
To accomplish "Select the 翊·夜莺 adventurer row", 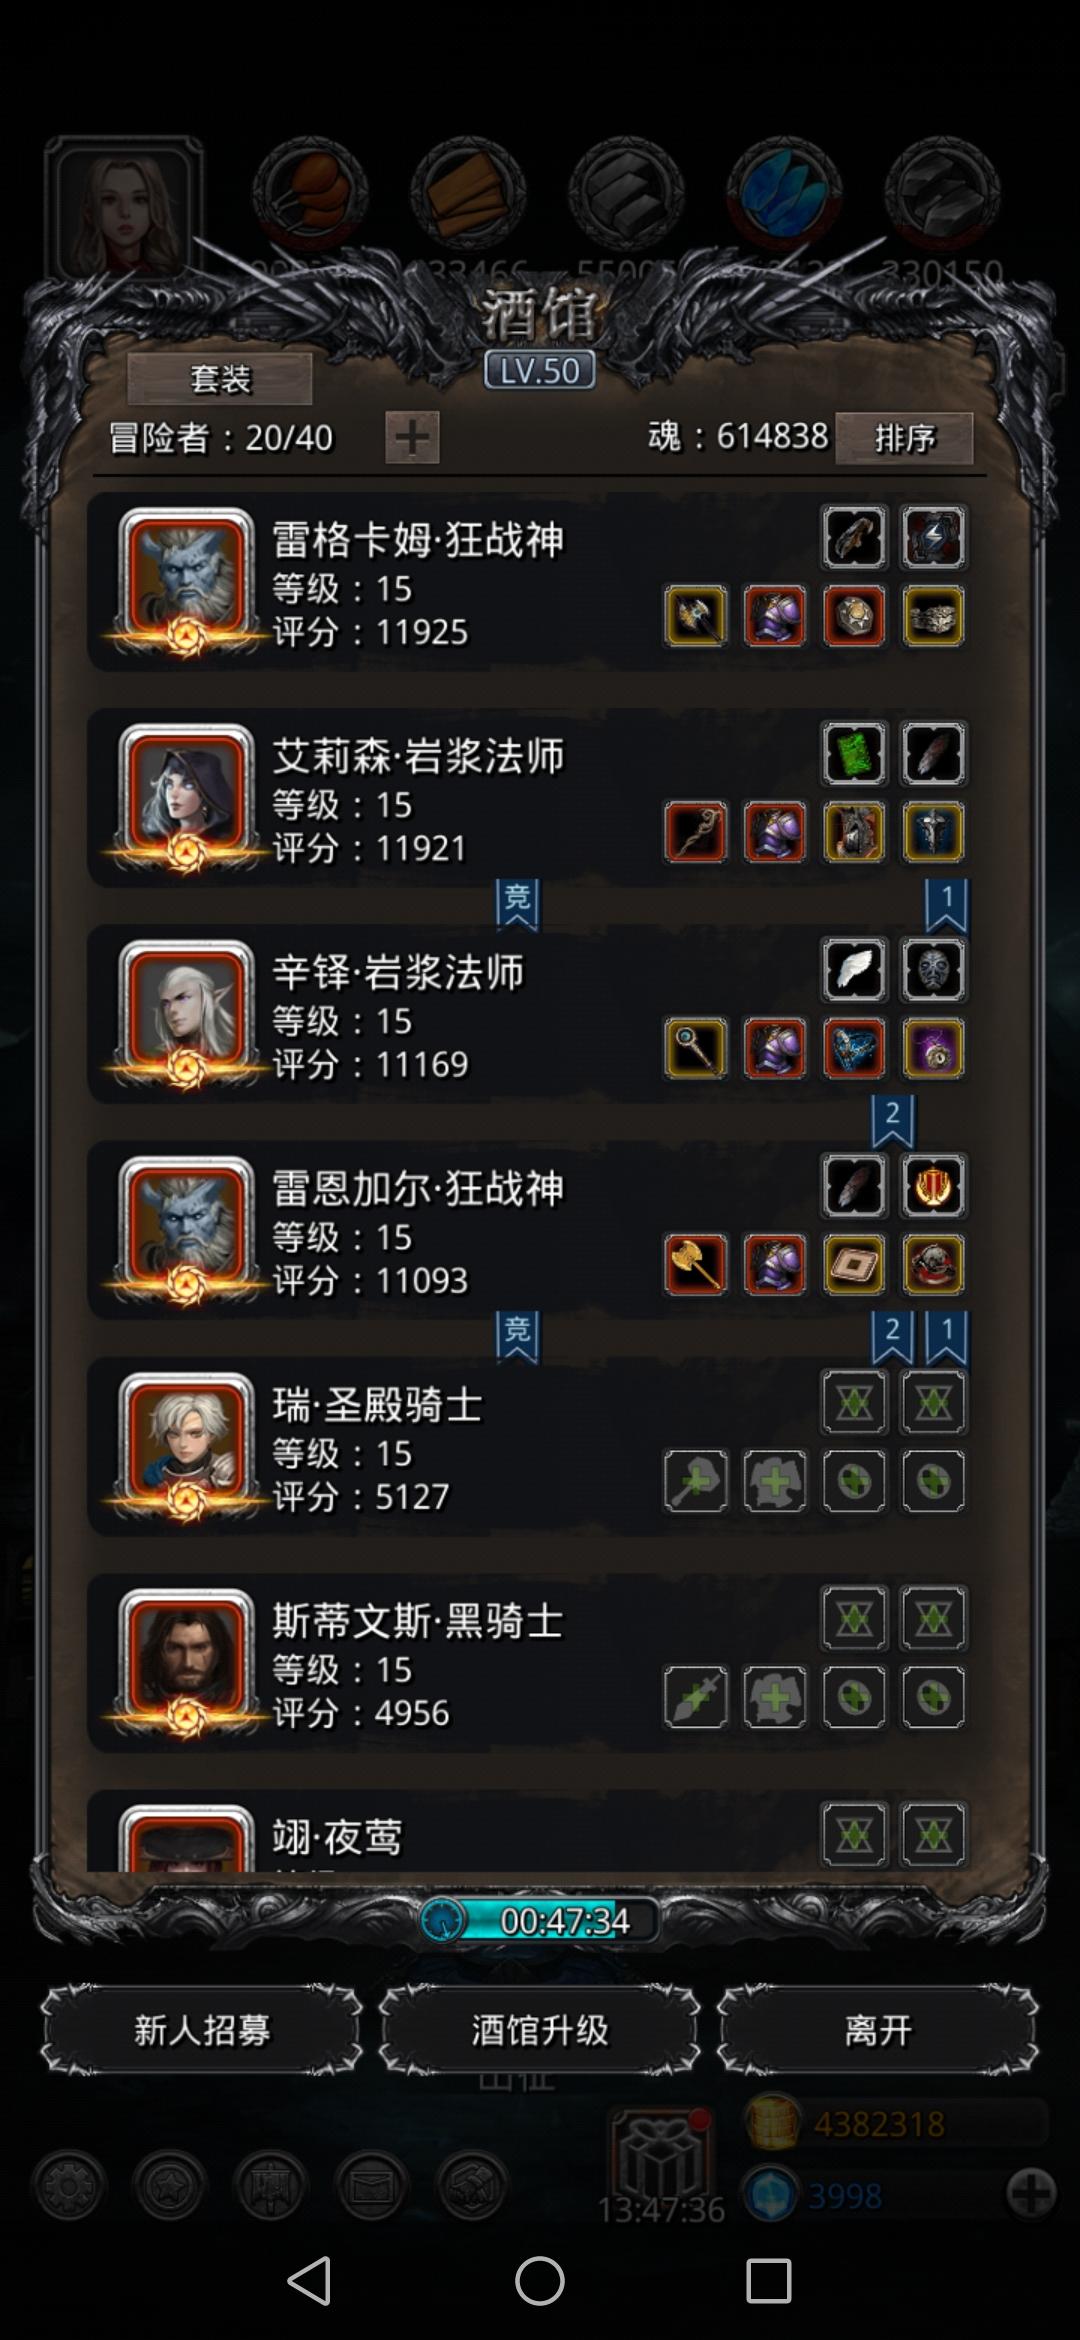I will tap(528, 1832).
